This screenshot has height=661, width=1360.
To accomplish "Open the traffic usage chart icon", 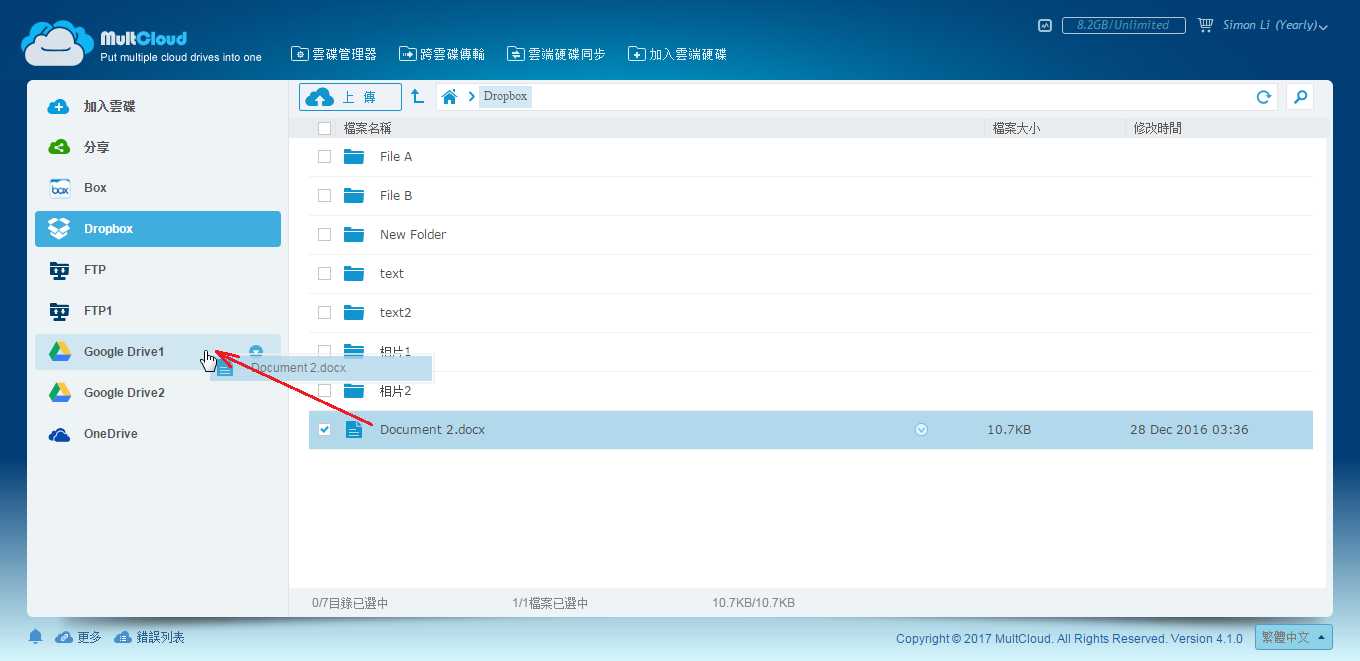I will tap(1045, 25).
